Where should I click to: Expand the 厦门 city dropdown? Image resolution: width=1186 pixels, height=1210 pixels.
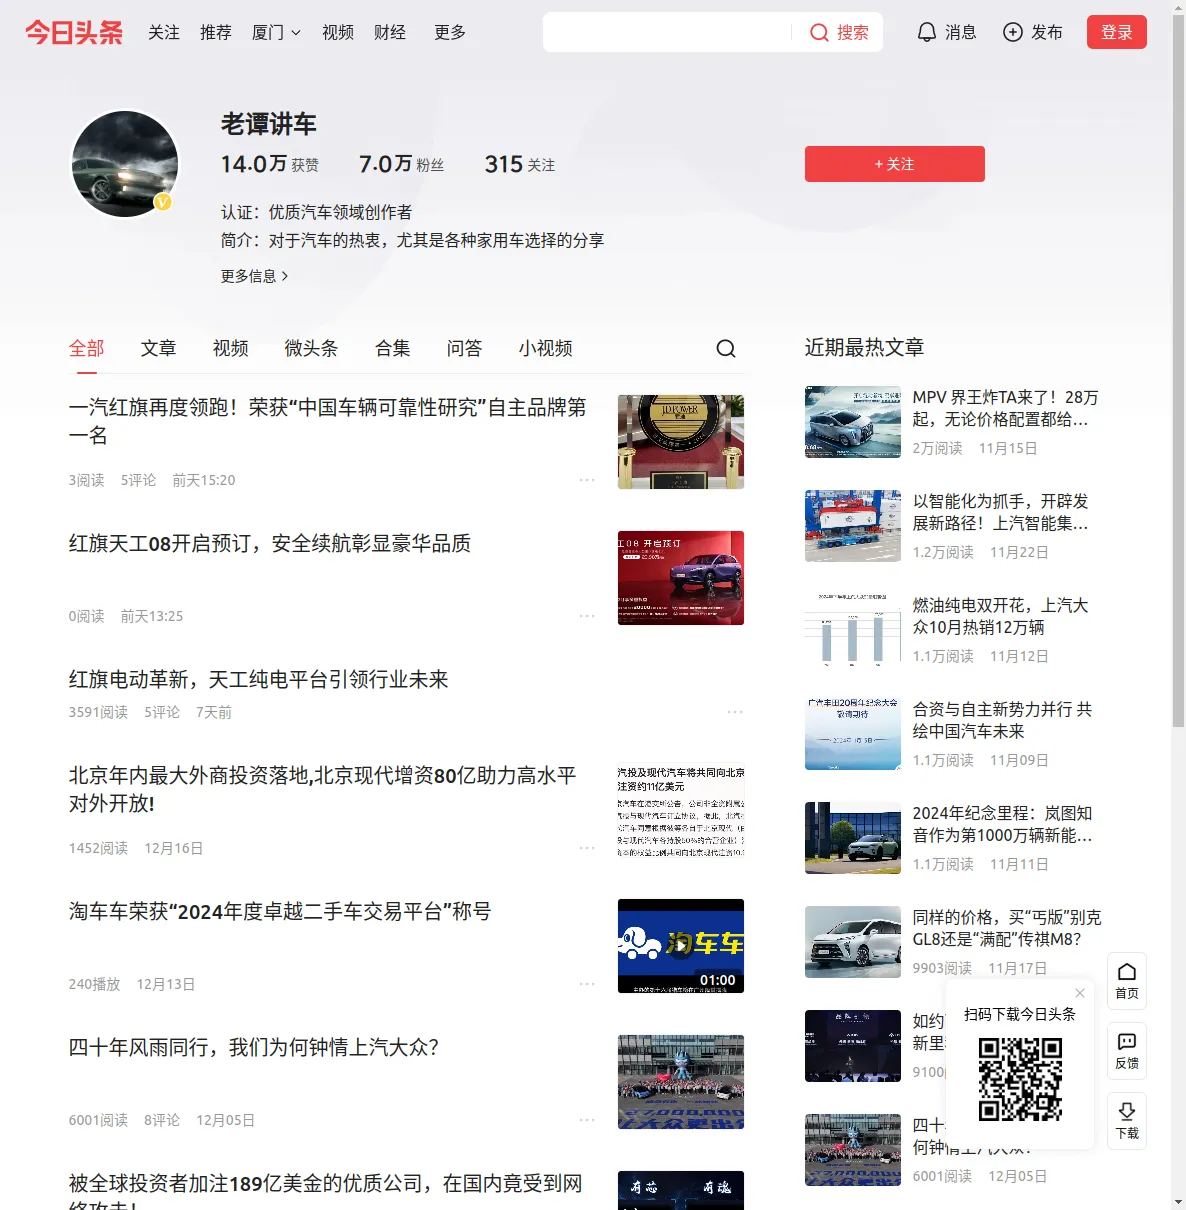276,32
